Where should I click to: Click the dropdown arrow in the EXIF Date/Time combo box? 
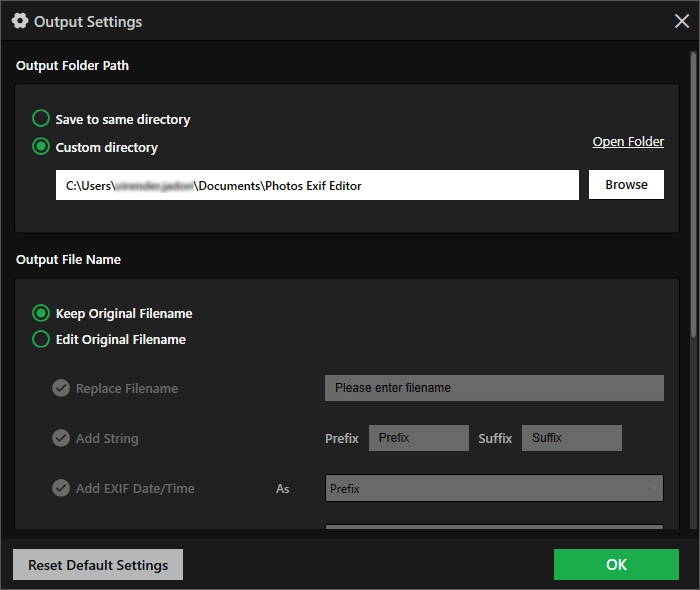pyautogui.click(x=654, y=488)
